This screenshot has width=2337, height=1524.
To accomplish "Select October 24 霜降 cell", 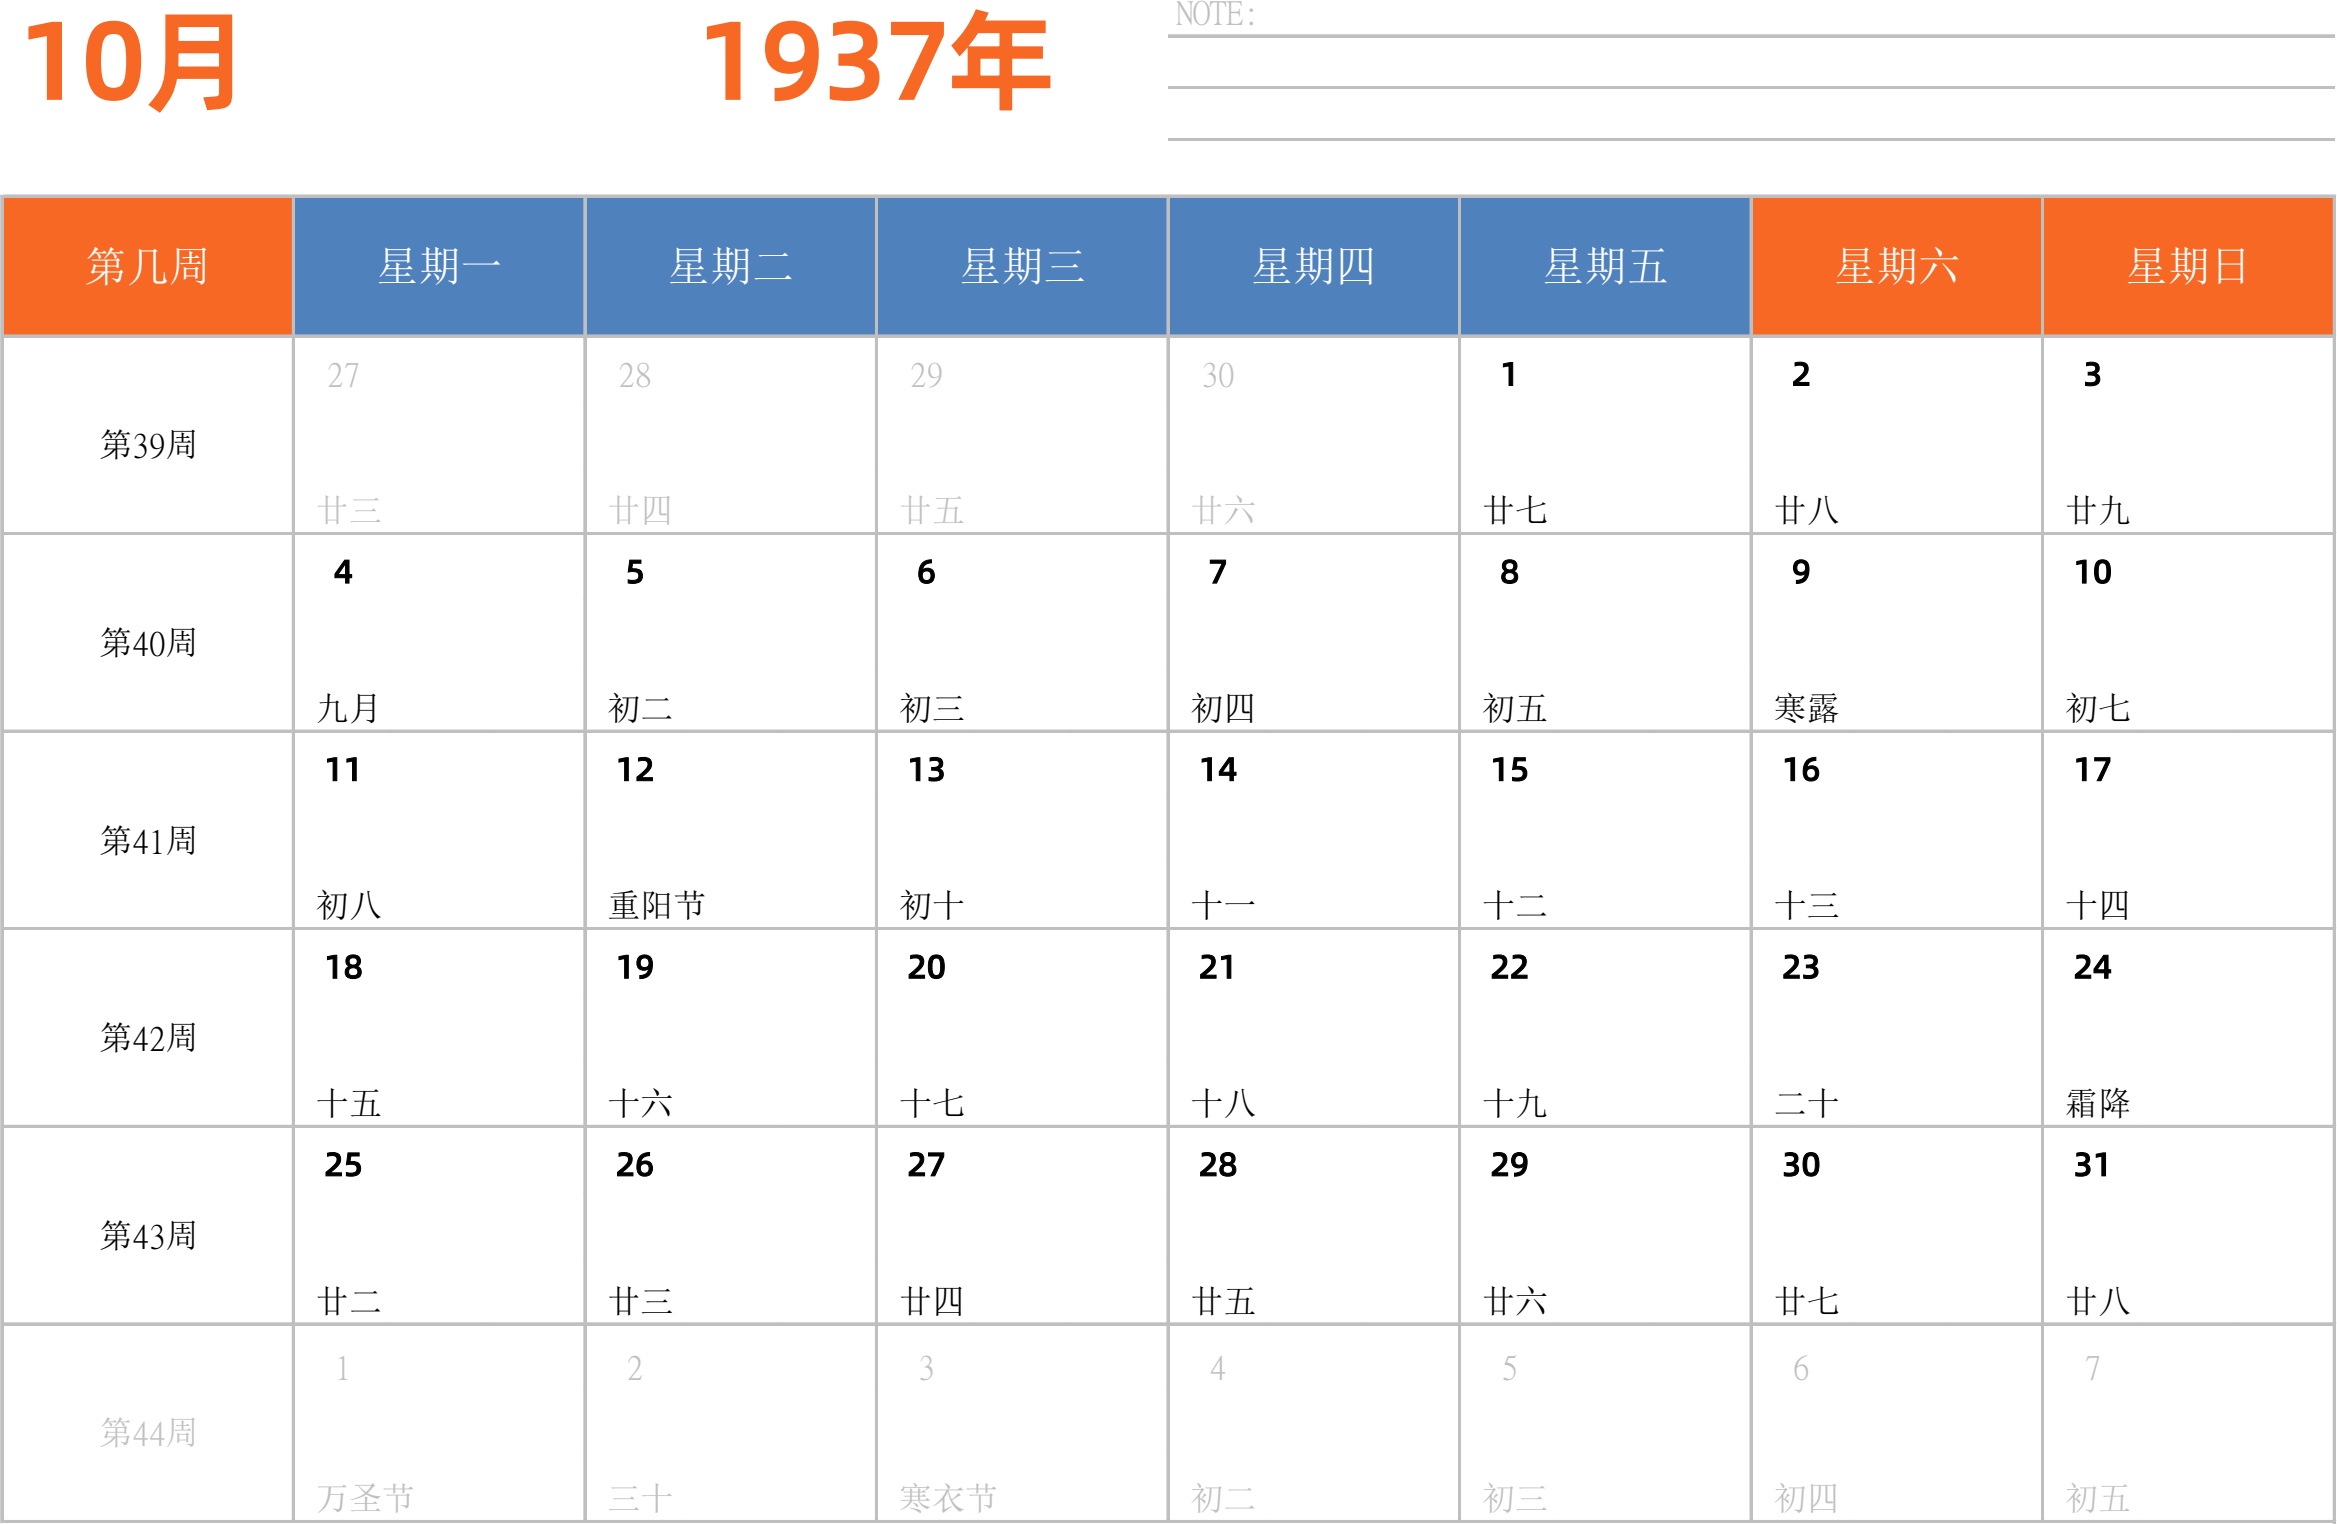I will point(2188,1028).
